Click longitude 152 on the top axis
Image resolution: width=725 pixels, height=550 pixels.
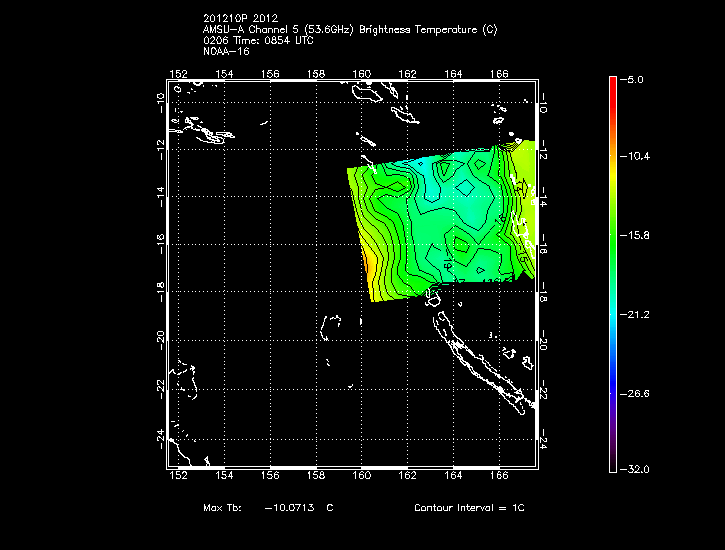pos(178,74)
